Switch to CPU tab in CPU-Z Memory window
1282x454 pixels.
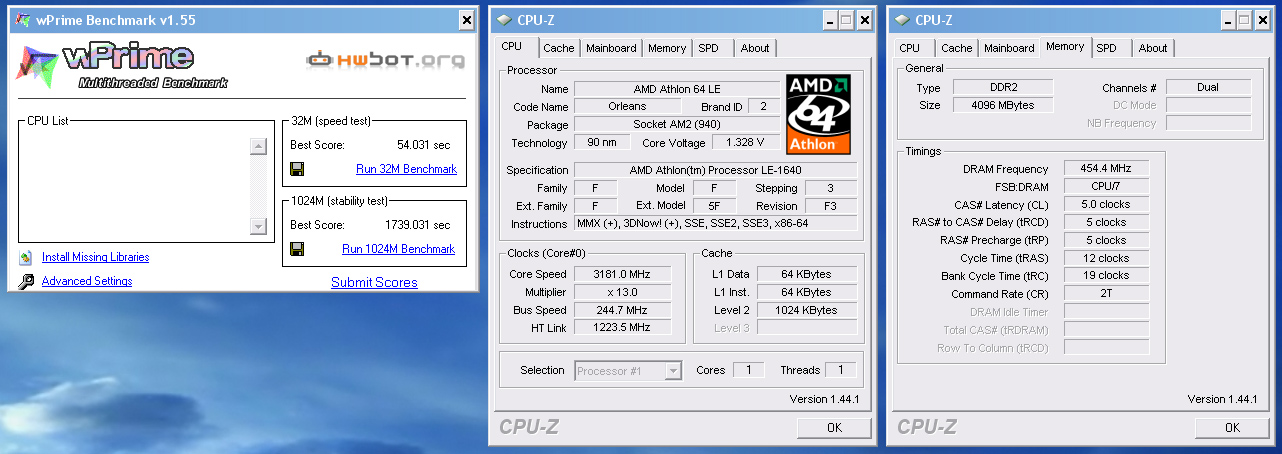tap(909, 48)
